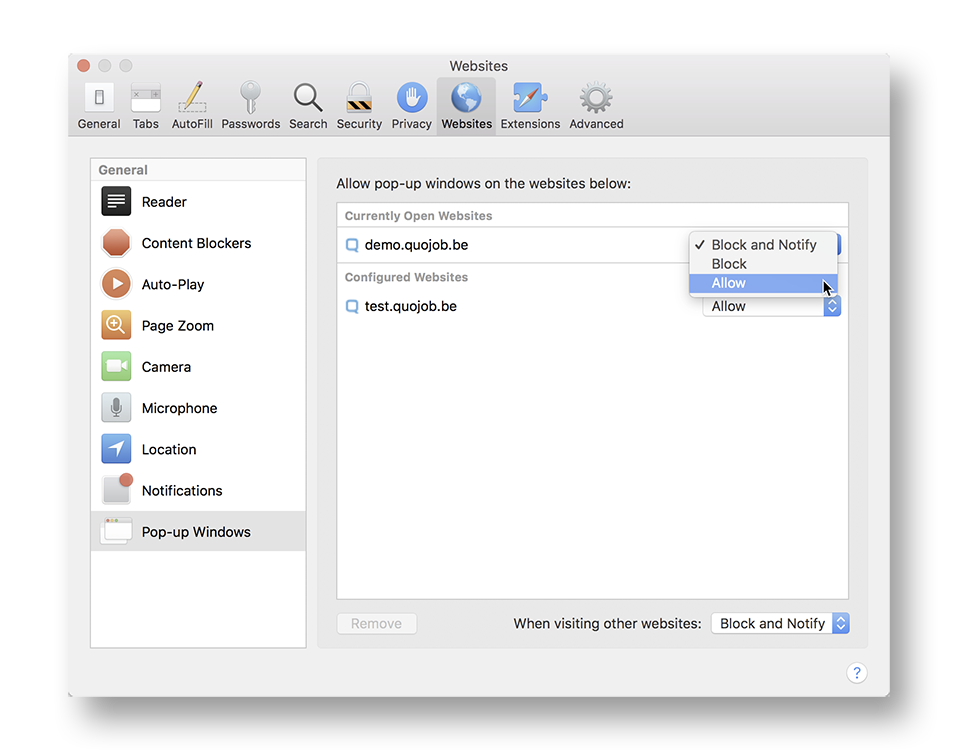Image resolution: width=958 pixels, height=750 pixels.
Task: Switch to the Extensions tab label
Action: click(530, 124)
